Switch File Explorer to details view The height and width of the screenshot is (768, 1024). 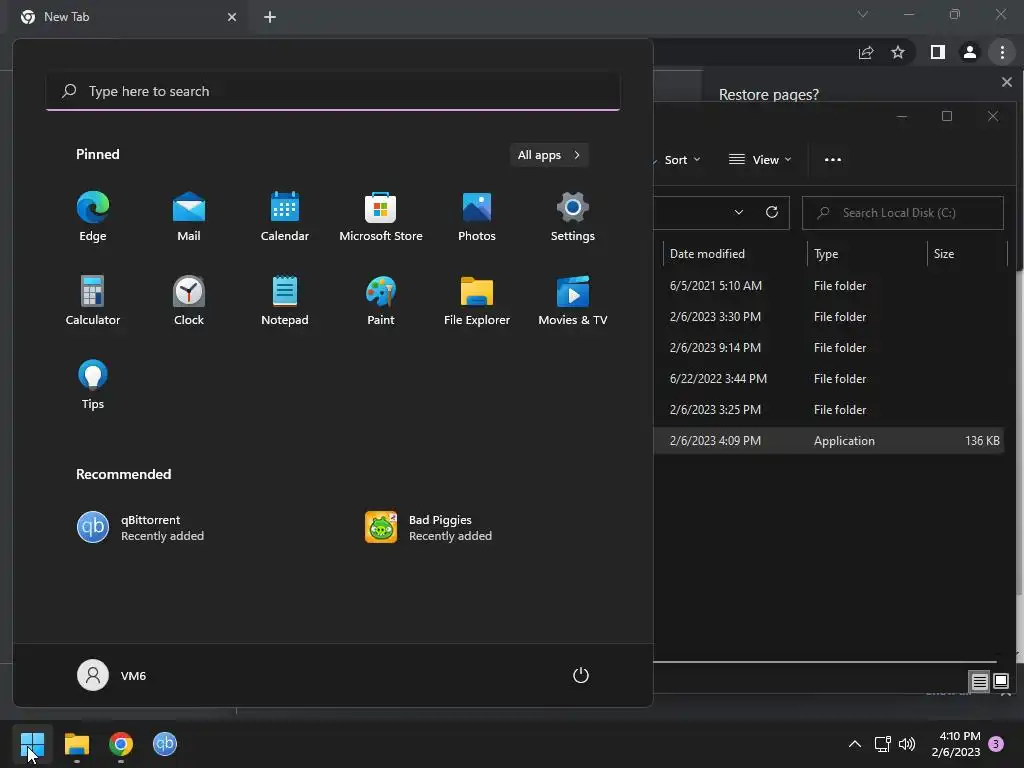pyautogui.click(x=980, y=682)
